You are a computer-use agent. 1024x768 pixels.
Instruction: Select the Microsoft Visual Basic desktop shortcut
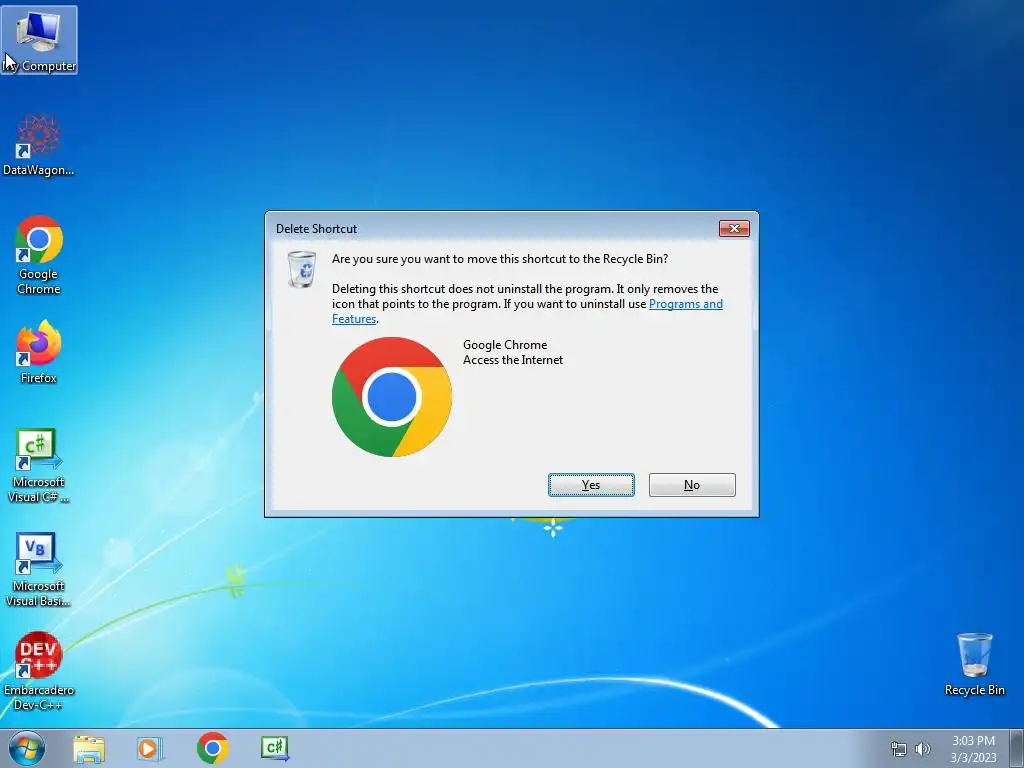[x=39, y=570]
